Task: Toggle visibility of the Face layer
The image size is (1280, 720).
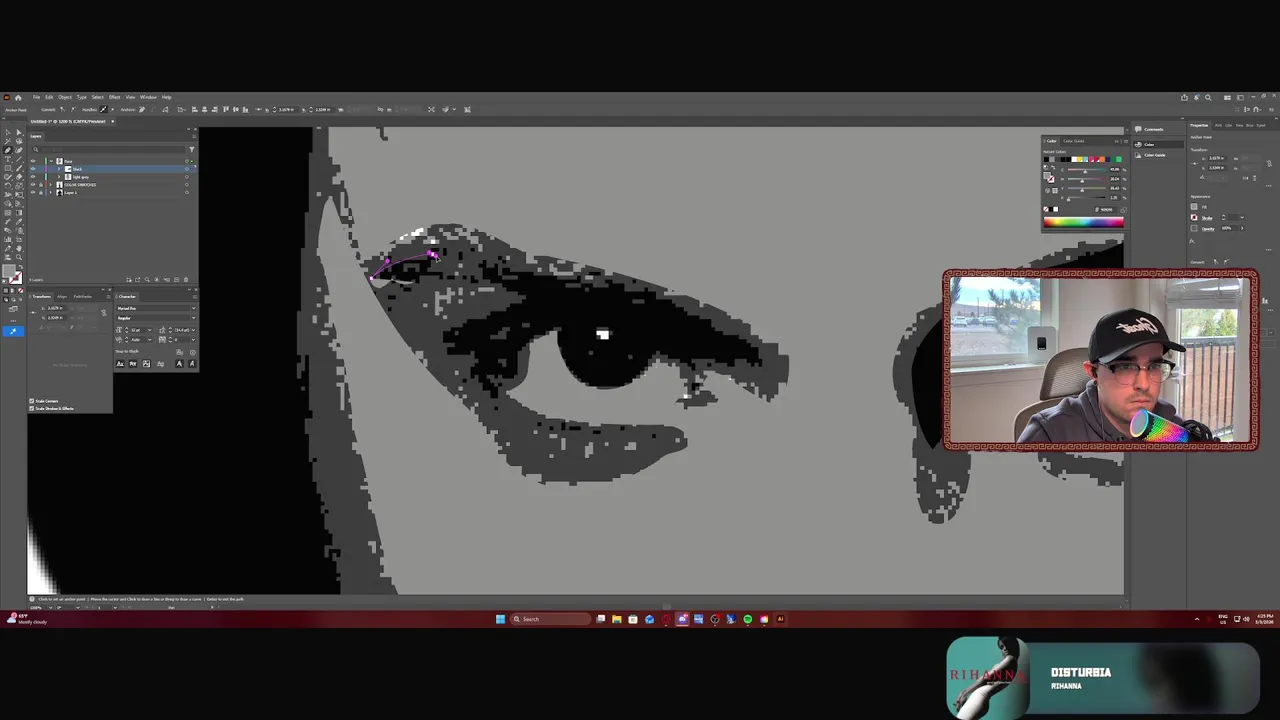Action: (33, 161)
